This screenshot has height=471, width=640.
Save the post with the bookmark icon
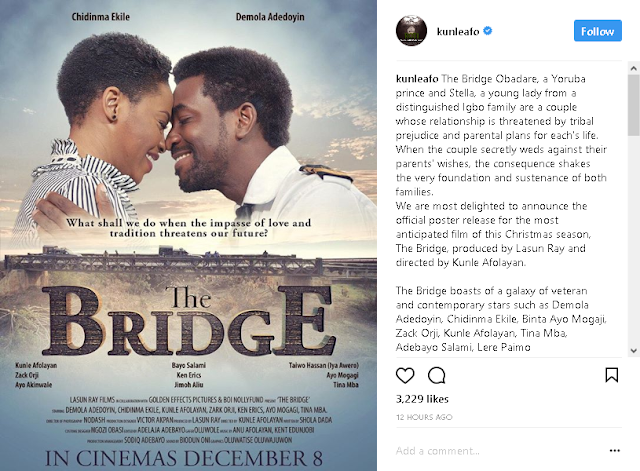[611, 375]
